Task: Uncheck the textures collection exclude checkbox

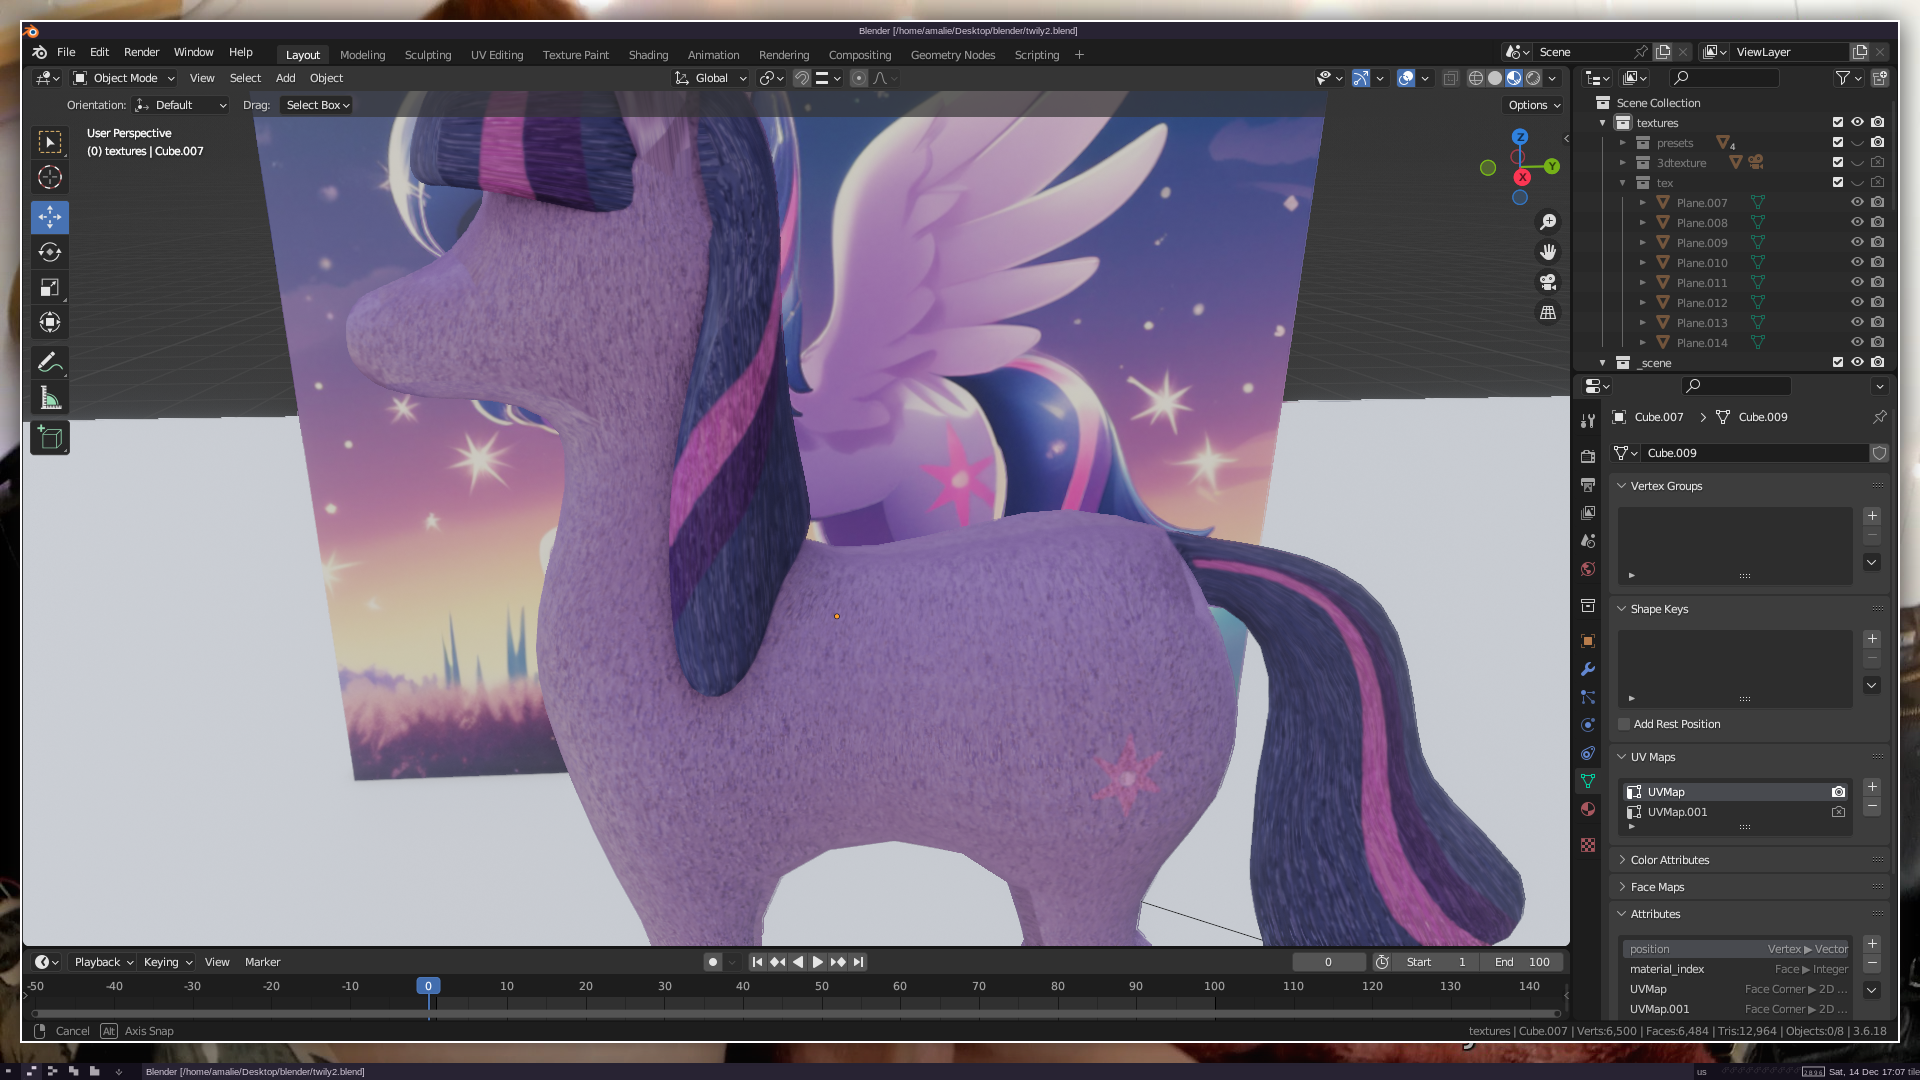Action: 1837,122
